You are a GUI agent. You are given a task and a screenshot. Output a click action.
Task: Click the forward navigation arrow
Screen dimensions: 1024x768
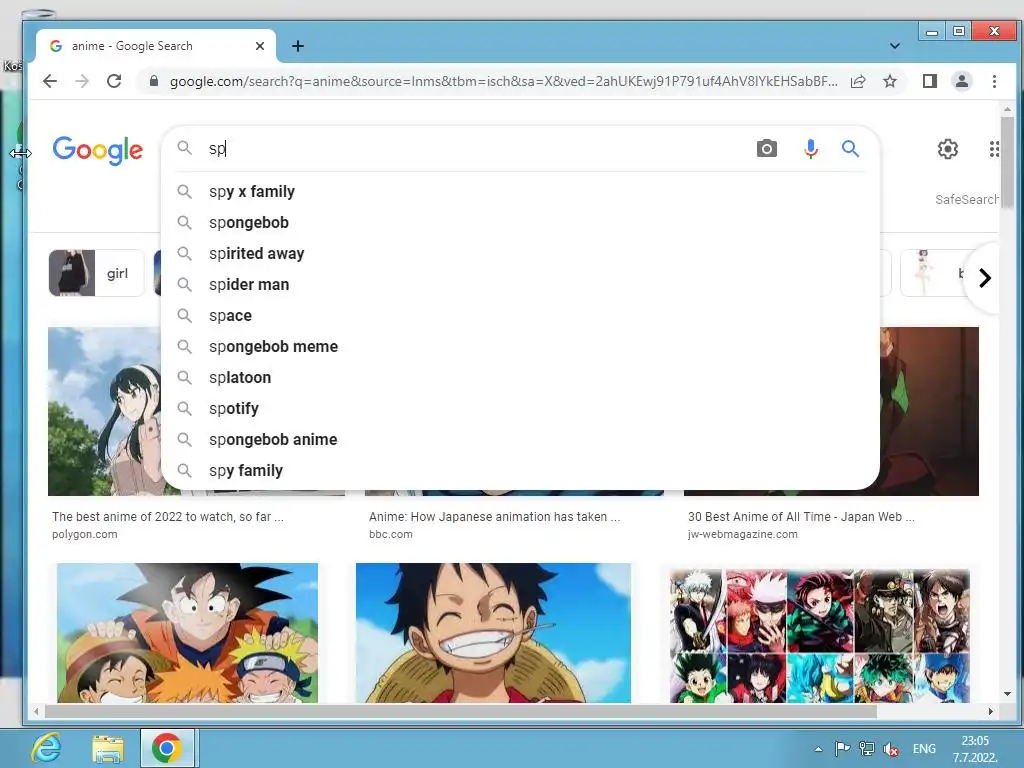(82, 81)
